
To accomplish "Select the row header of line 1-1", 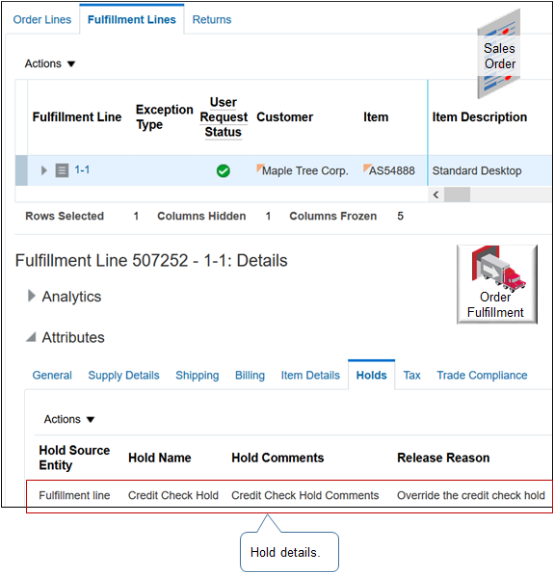I will pyautogui.click(x=21, y=170).
